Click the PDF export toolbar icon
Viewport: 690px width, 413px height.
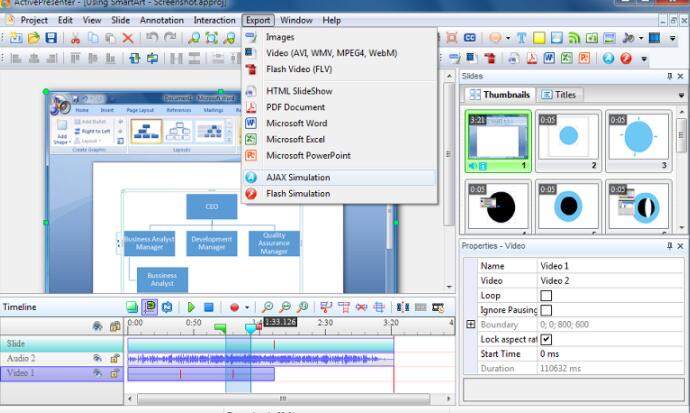(532, 58)
